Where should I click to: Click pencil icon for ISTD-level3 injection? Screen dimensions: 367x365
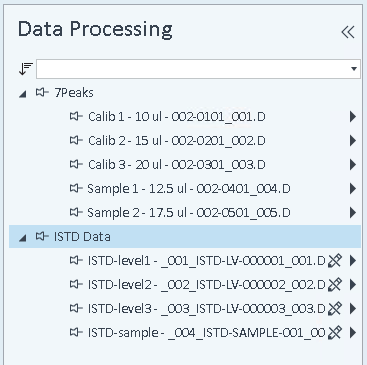(x=335, y=308)
